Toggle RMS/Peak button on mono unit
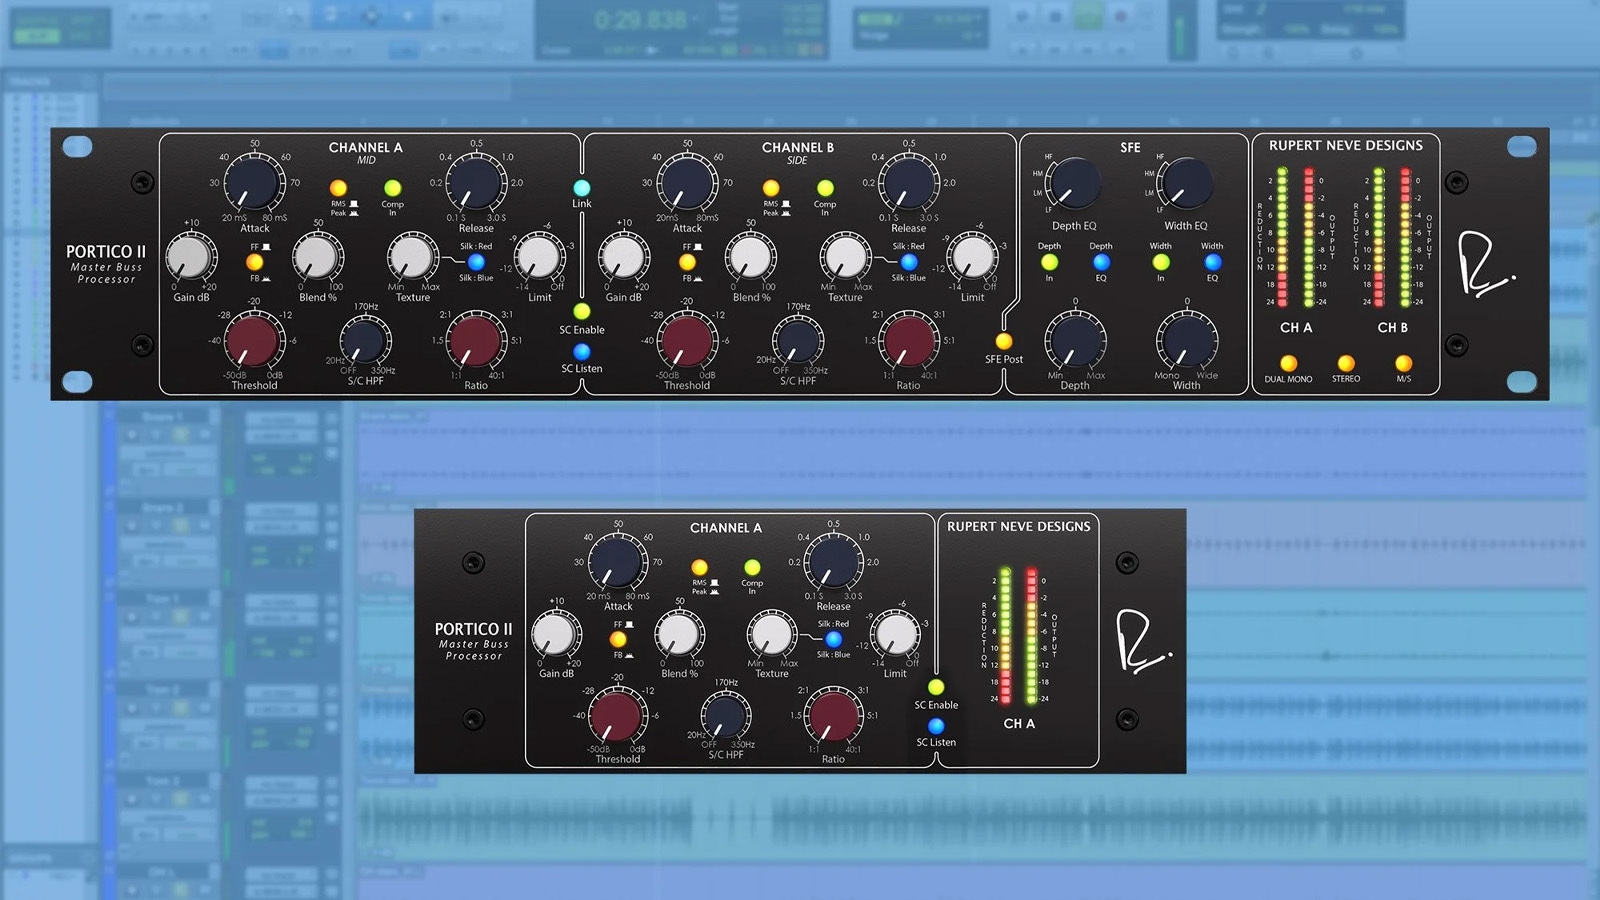 pos(699,567)
